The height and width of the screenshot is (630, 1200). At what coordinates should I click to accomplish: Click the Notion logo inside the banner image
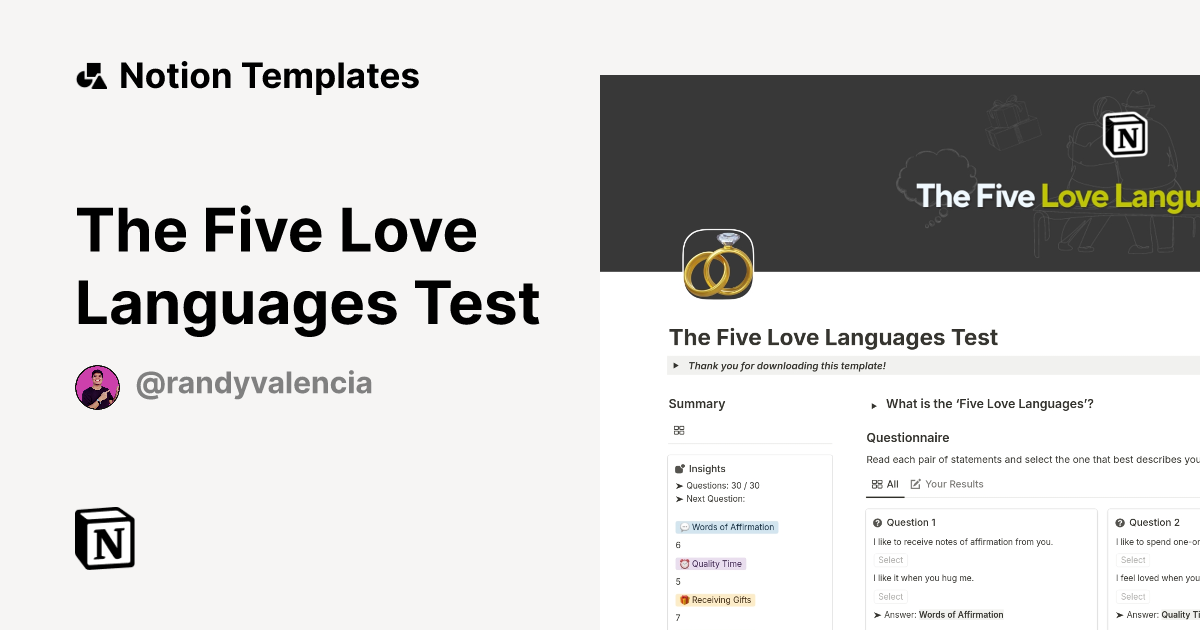(x=1127, y=133)
